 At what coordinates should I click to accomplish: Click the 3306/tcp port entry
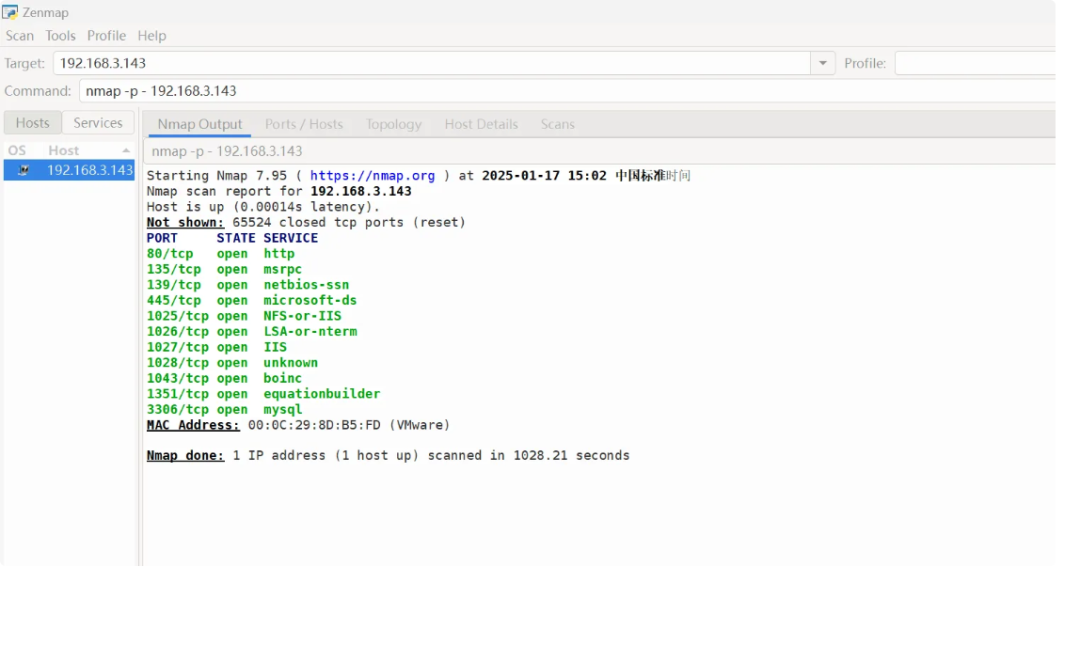tap(178, 409)
